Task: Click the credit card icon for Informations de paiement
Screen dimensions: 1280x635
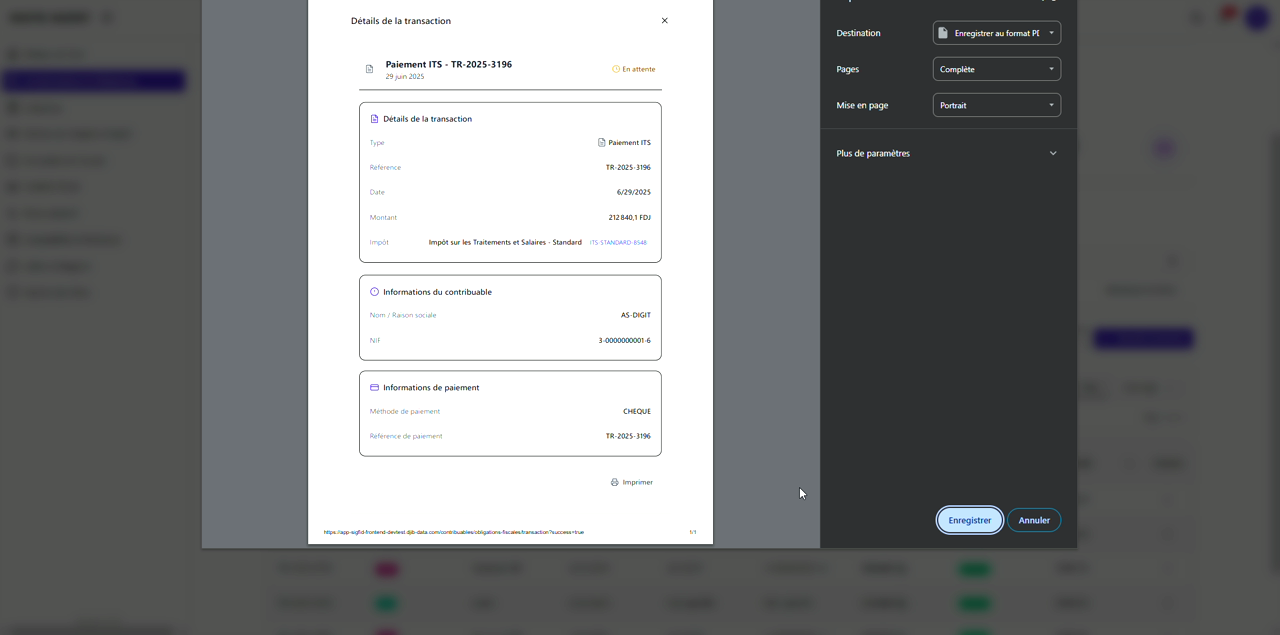Action: (375, 387)
